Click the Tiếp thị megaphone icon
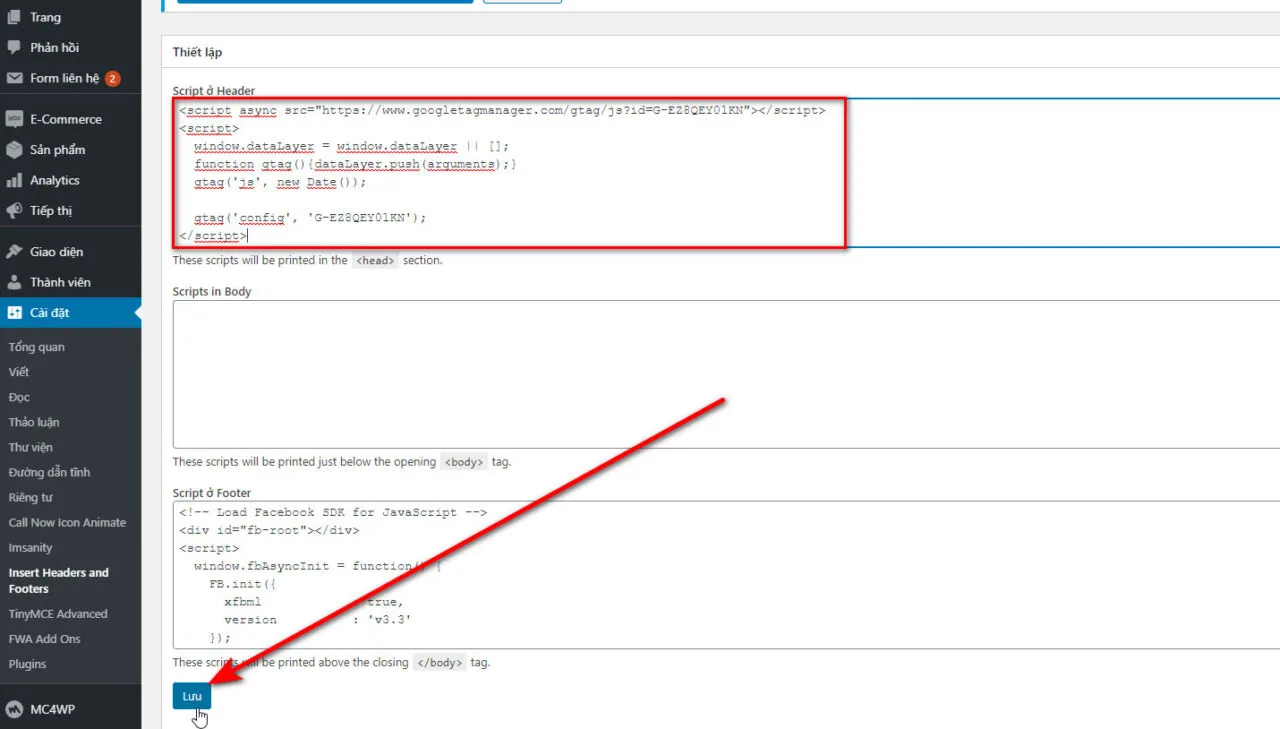The height and width of the screenshot is (729, 1280). [14, 210]
